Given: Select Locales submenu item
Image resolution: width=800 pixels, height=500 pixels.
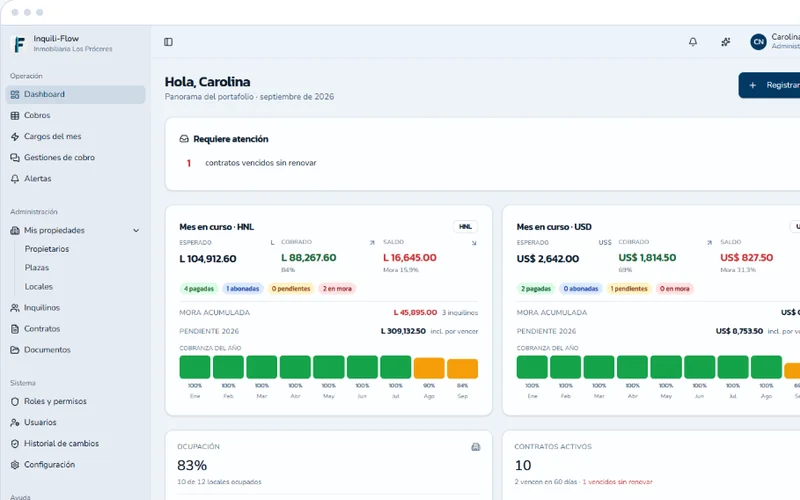Looking at the screenshot, I should click(39, 287).
